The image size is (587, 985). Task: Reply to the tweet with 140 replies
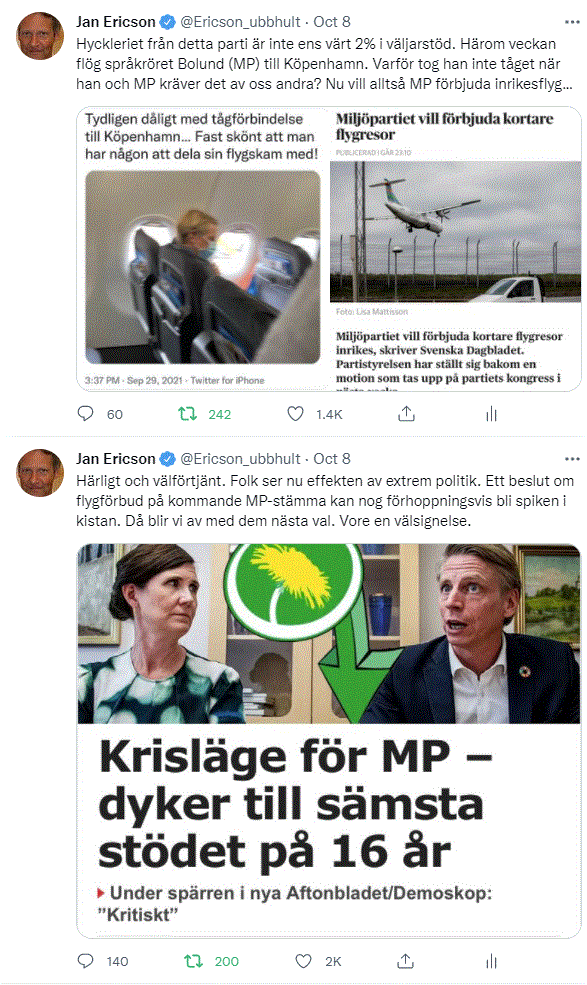(x=85, y=961)
